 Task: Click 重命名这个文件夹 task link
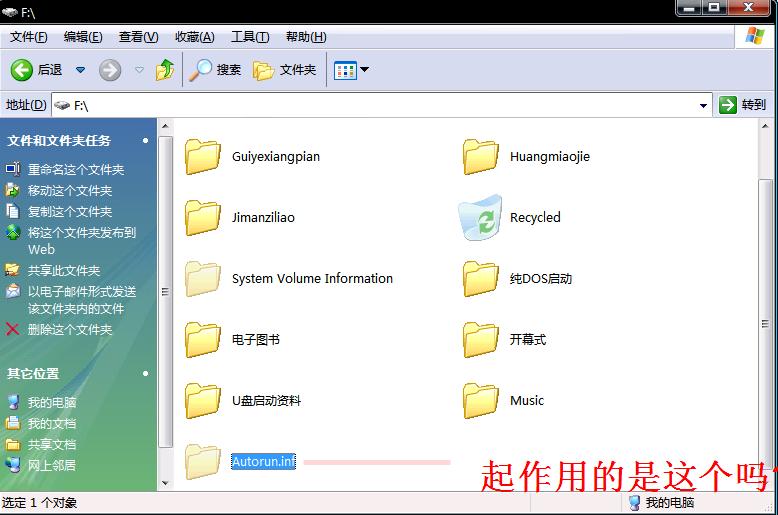click(x=75, y=170)
